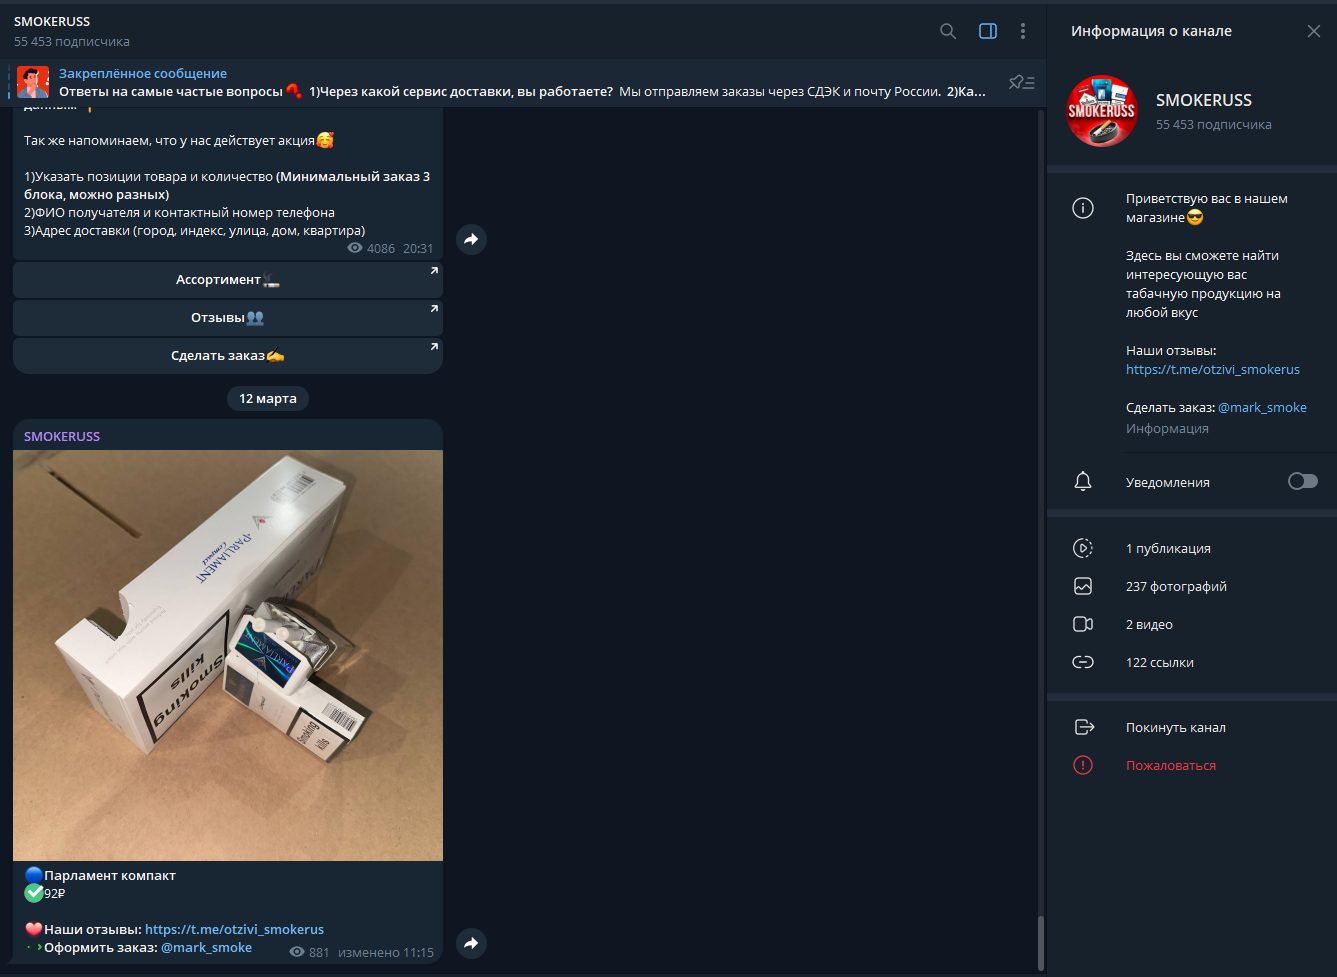This screenshot has height=977, width=1337.
Task: Open the SMOKERUSS channel avatar
Action: [x=1102, y=111]
